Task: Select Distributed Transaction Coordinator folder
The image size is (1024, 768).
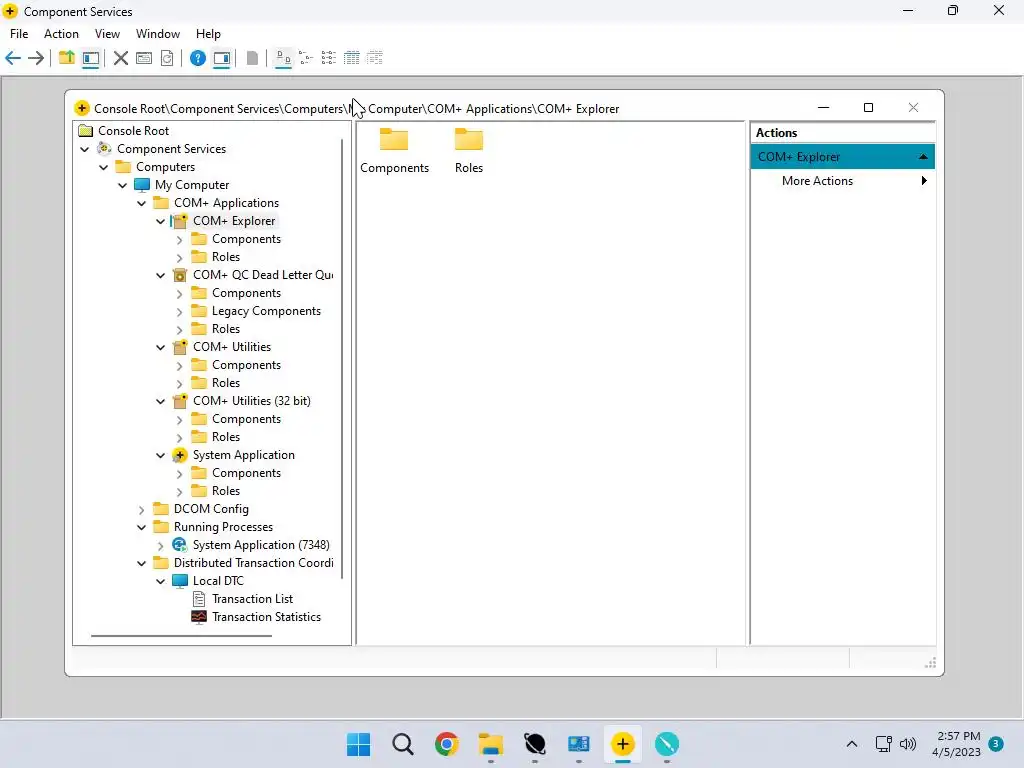Action: [x=253, y=563]
